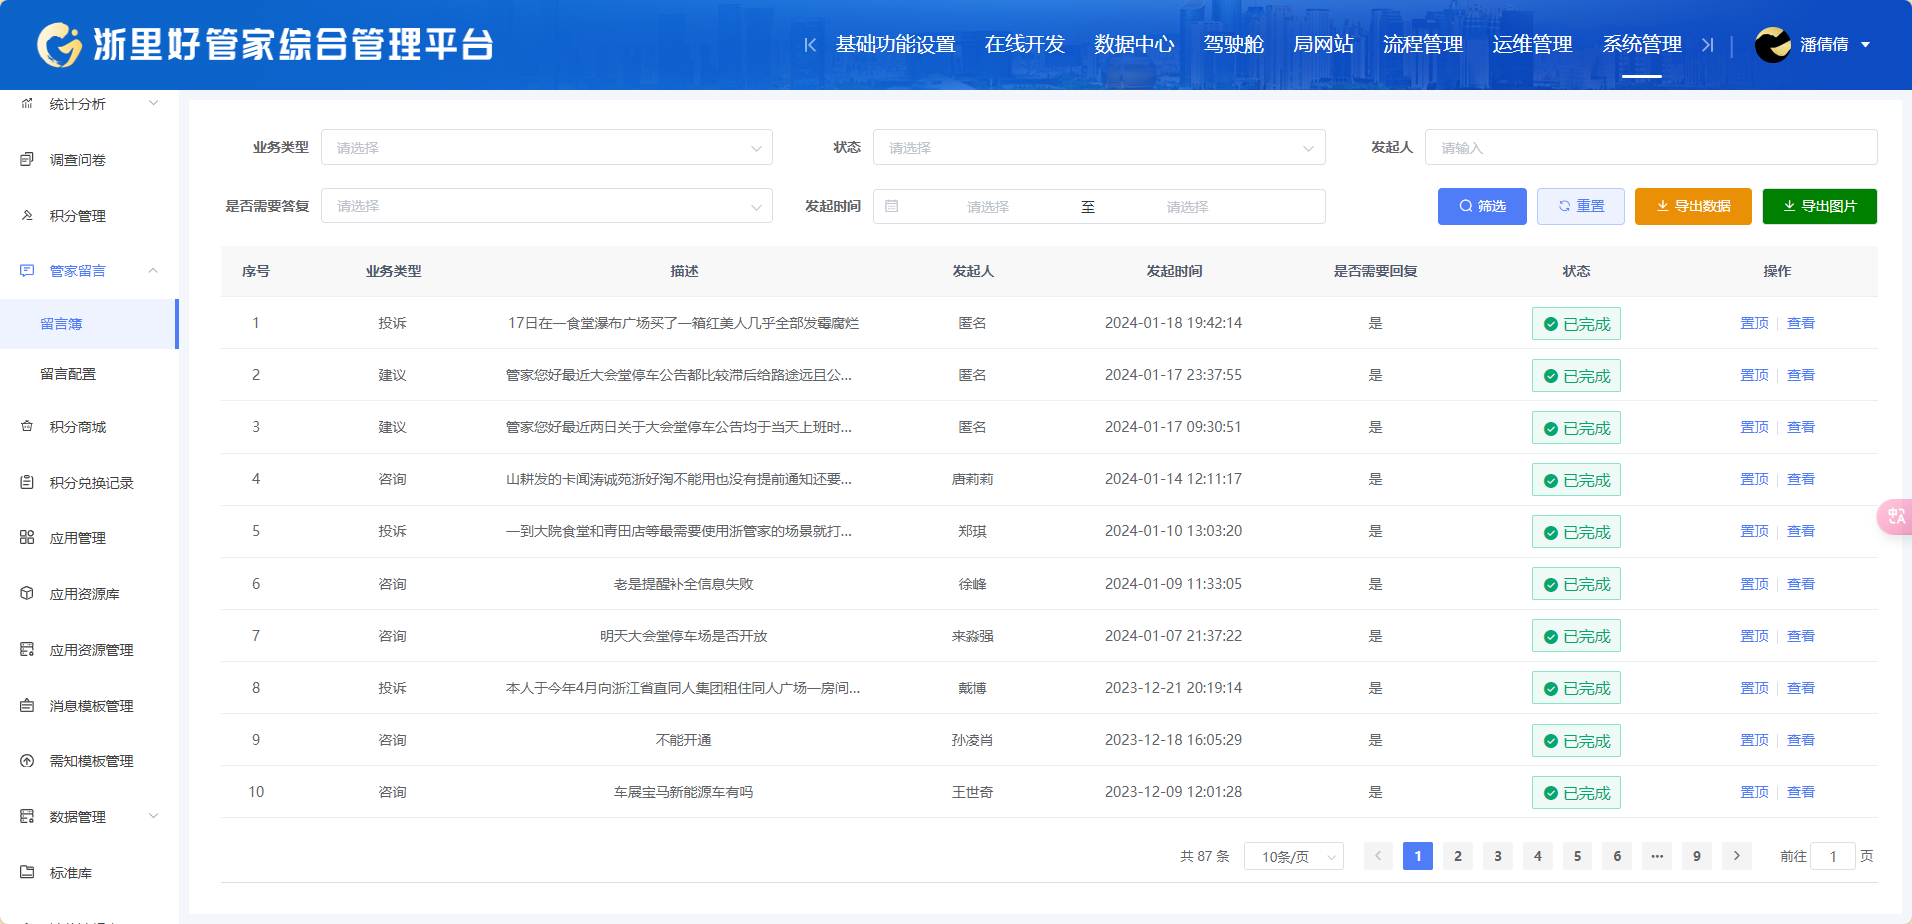This screenshot has height=924, width=1912.
Task: Open the 流程管理 top menu
Action: (1423, 45)
